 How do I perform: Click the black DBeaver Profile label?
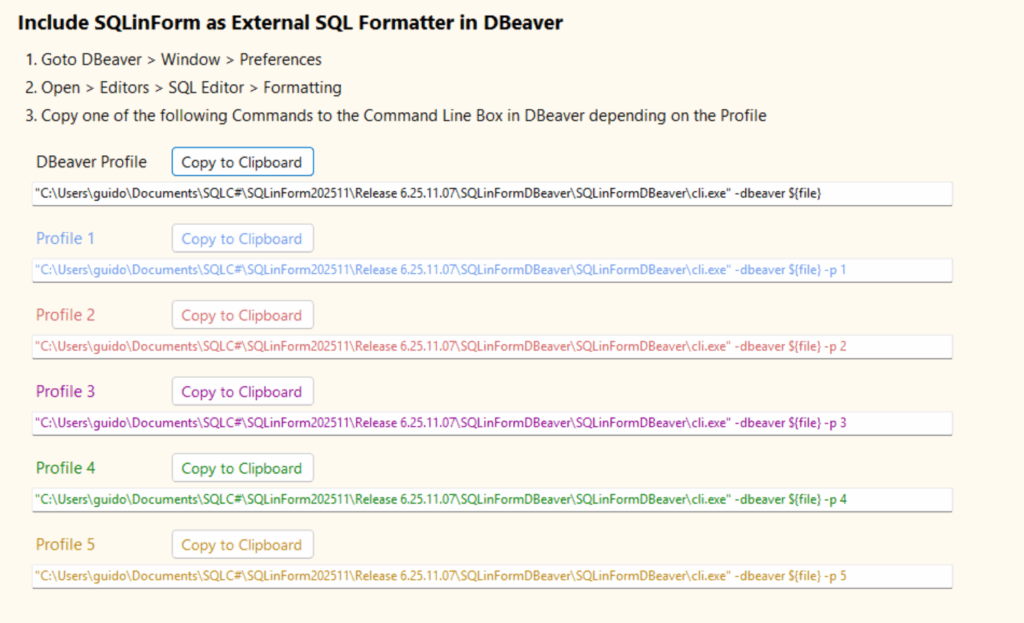(91, 162)
